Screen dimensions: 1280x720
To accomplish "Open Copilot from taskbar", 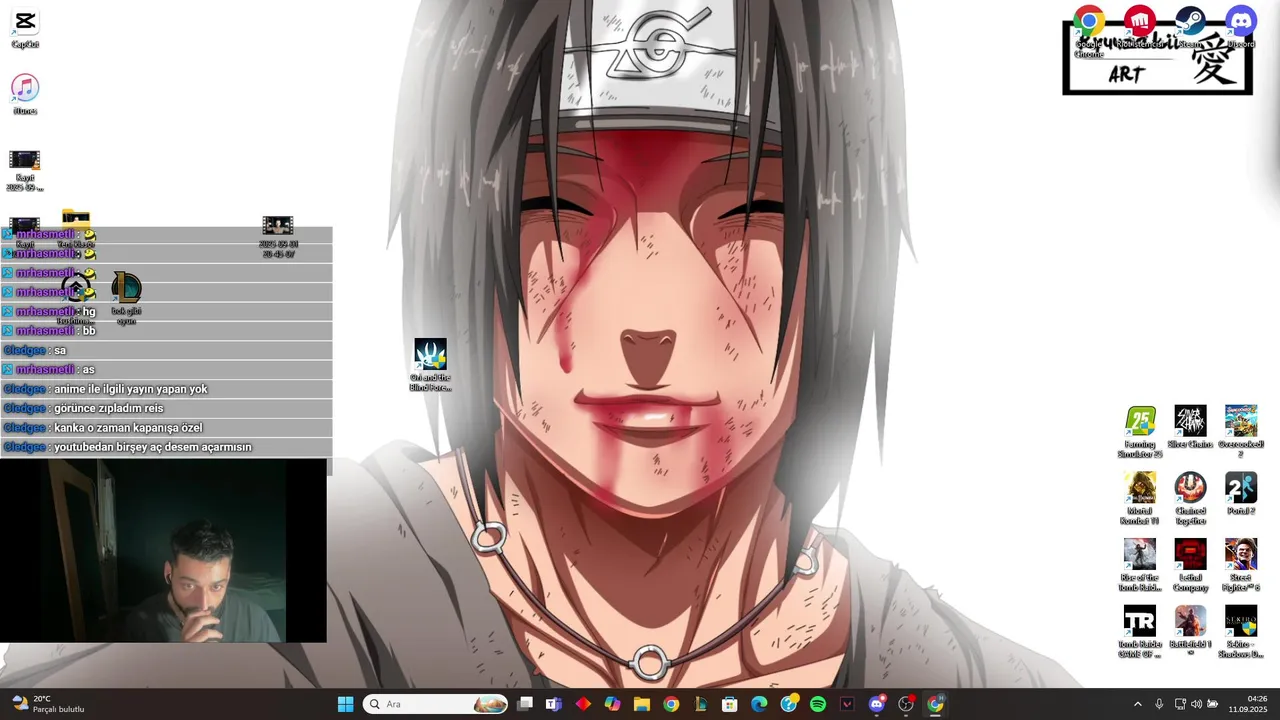I will 613,704.
